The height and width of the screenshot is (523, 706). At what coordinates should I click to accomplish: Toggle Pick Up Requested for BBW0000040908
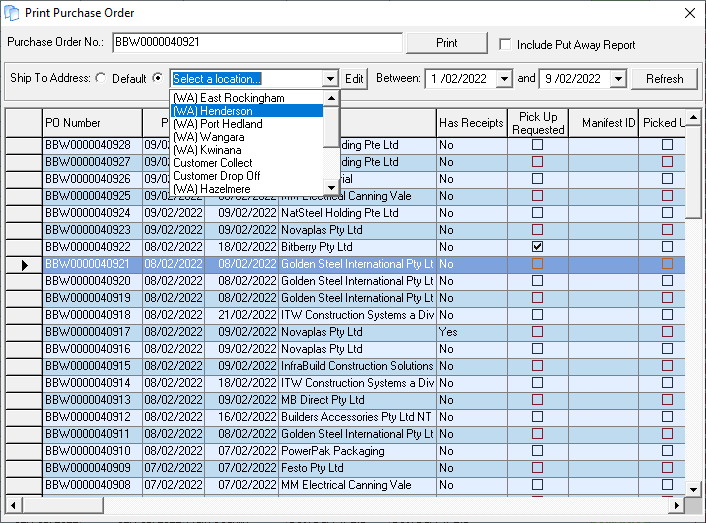click(537, 485)
